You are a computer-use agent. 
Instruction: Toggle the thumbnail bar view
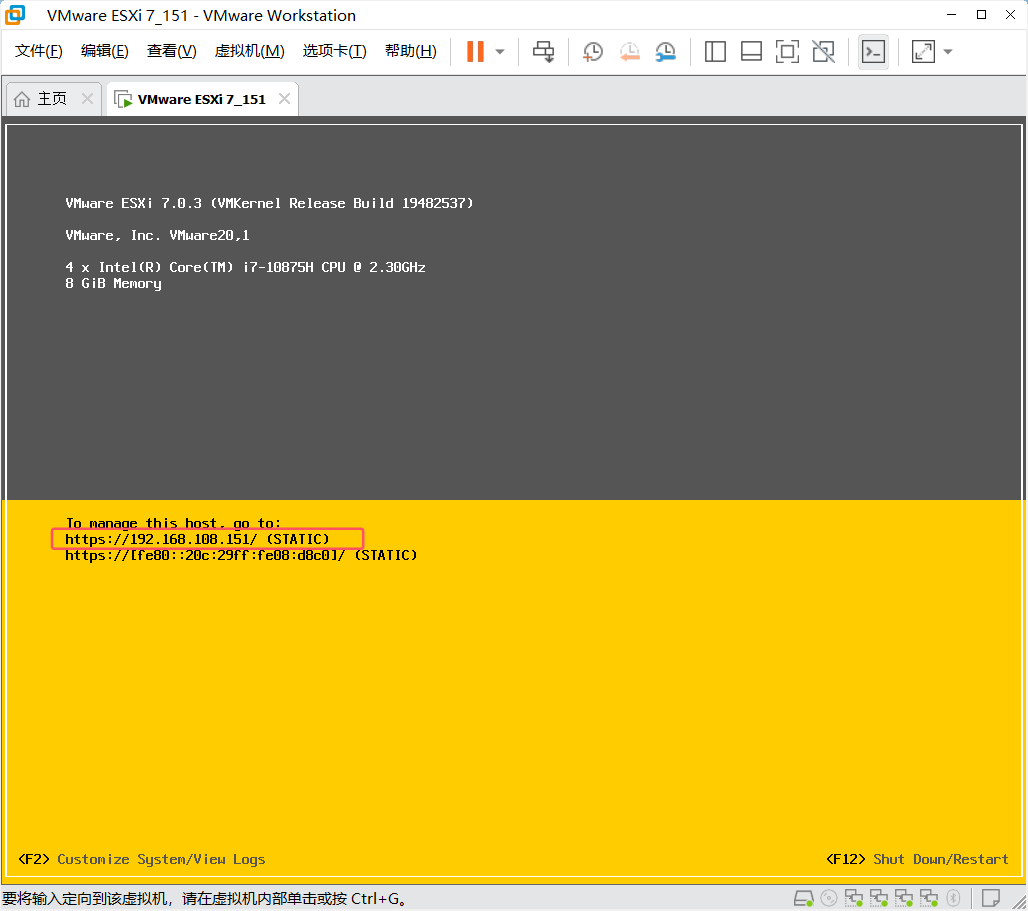751,52
